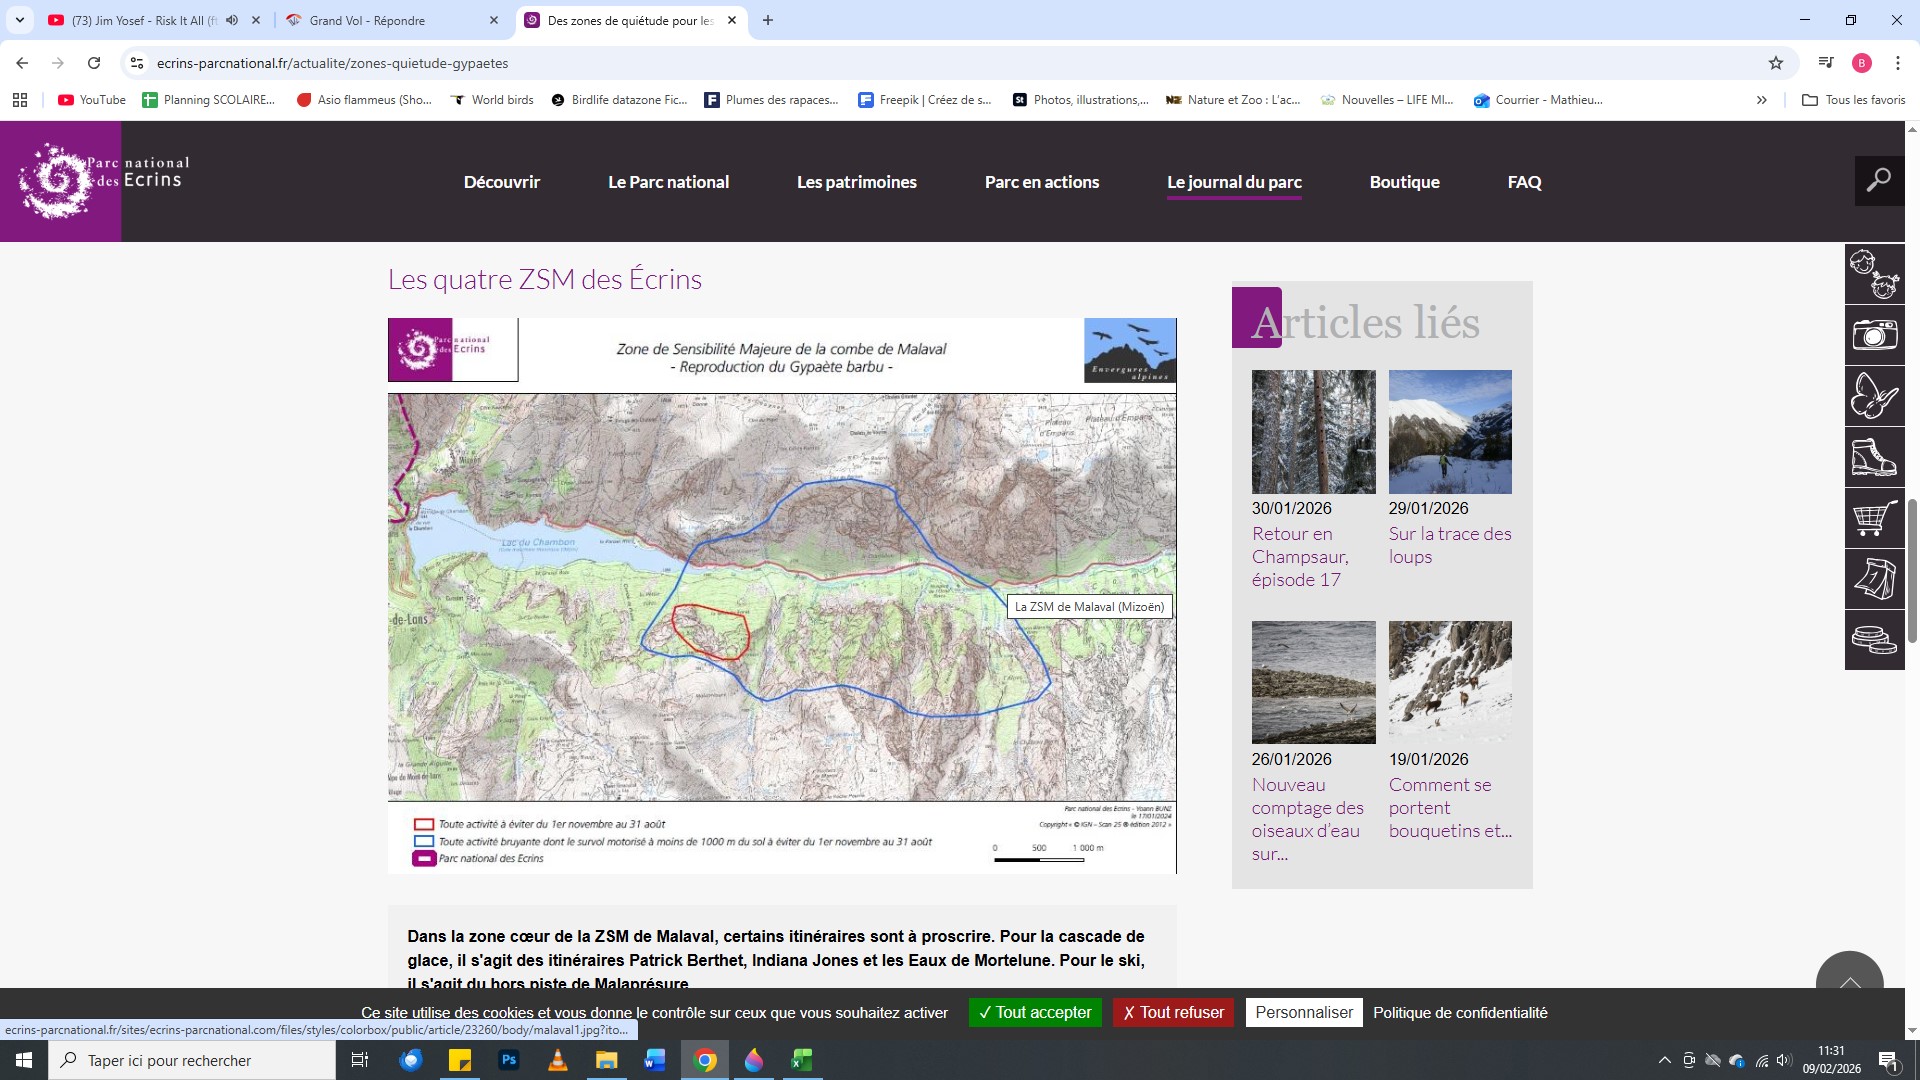Open the hiking boot icon in sidebar
Image resolution: width=1920 pixels, height=1080 pixels.
pos(1874,457)
